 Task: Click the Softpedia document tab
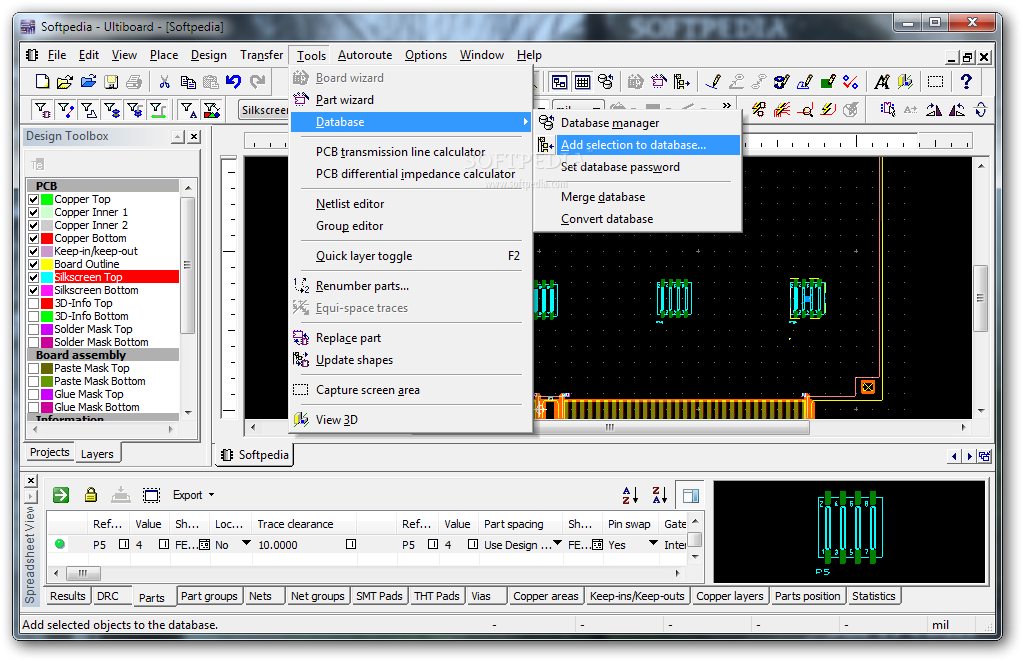pos(255,455)
